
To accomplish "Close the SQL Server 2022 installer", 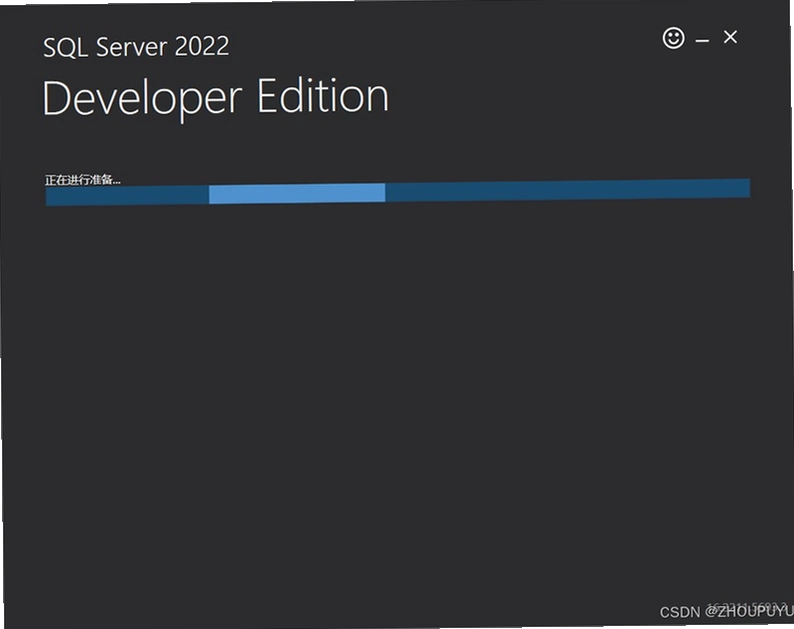I will (730, 36).
